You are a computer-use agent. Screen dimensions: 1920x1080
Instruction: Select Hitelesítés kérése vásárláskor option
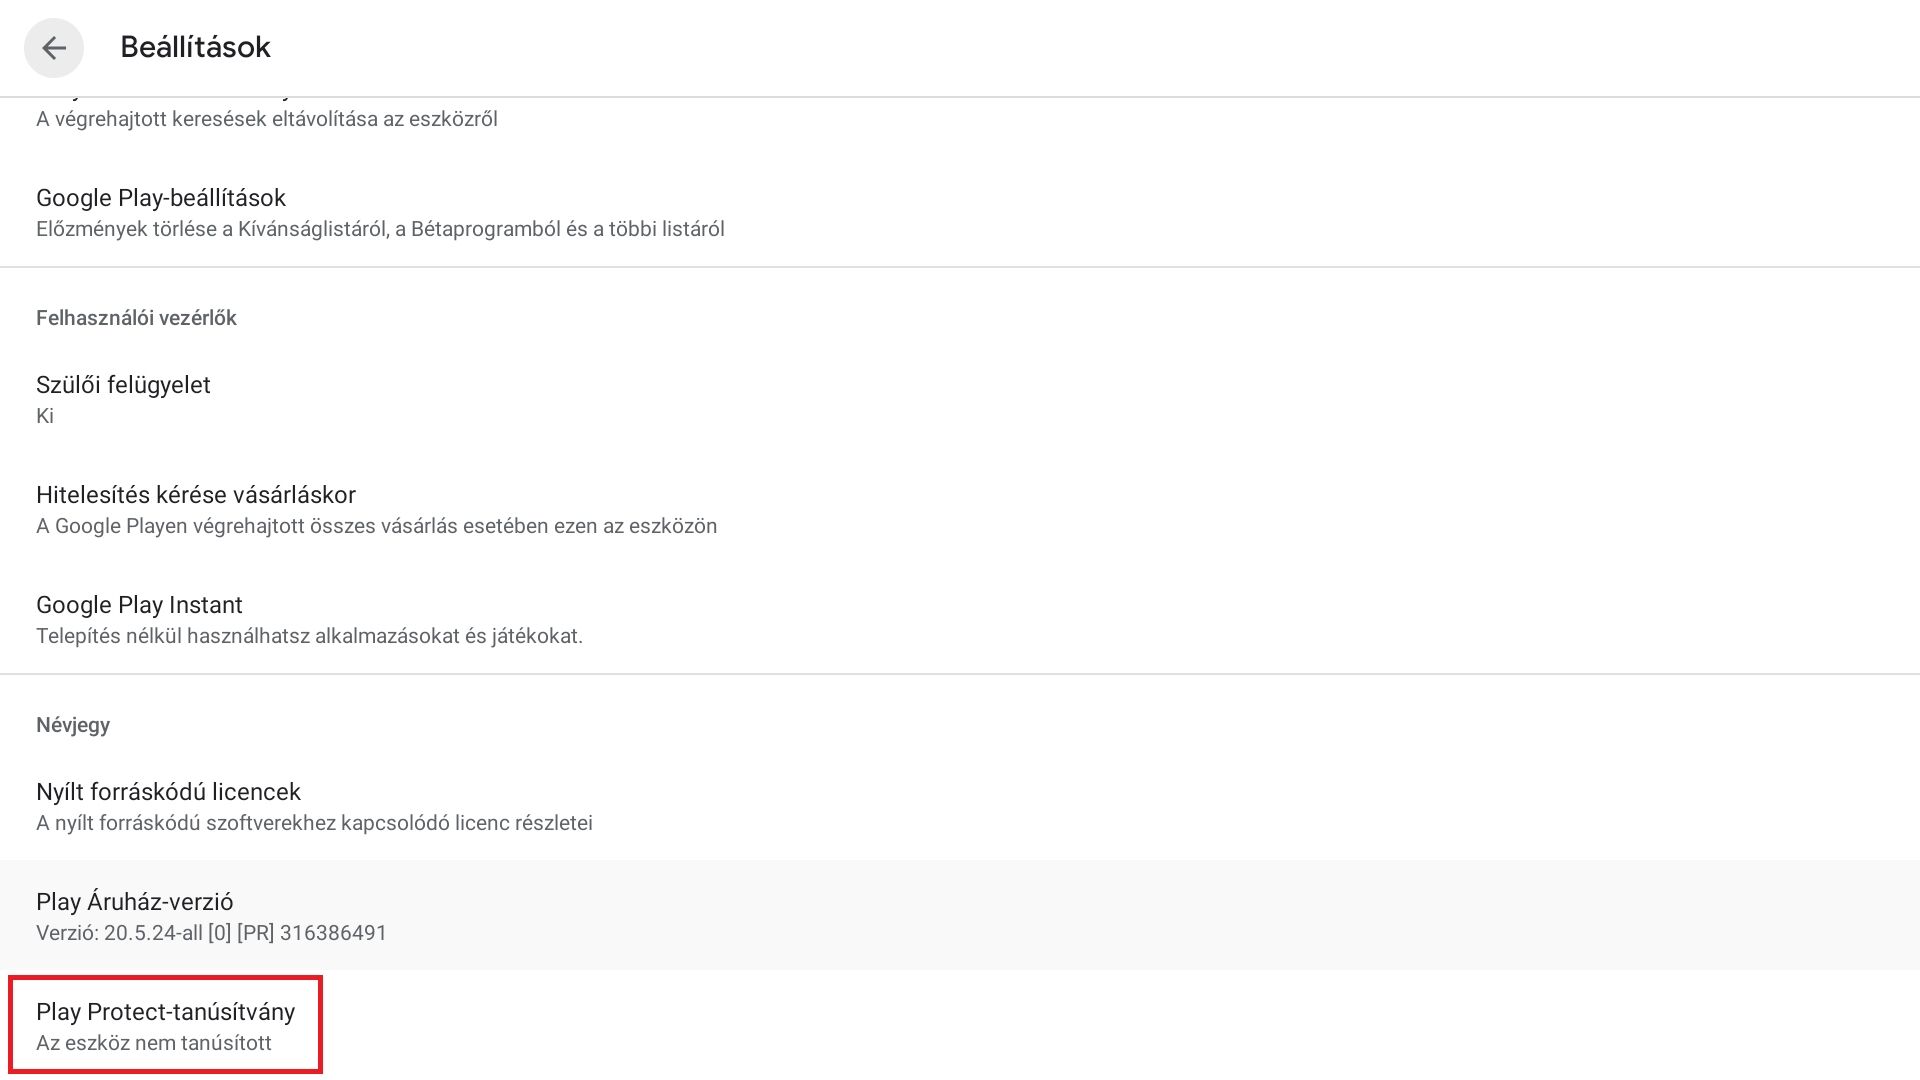tap(196, 495)
